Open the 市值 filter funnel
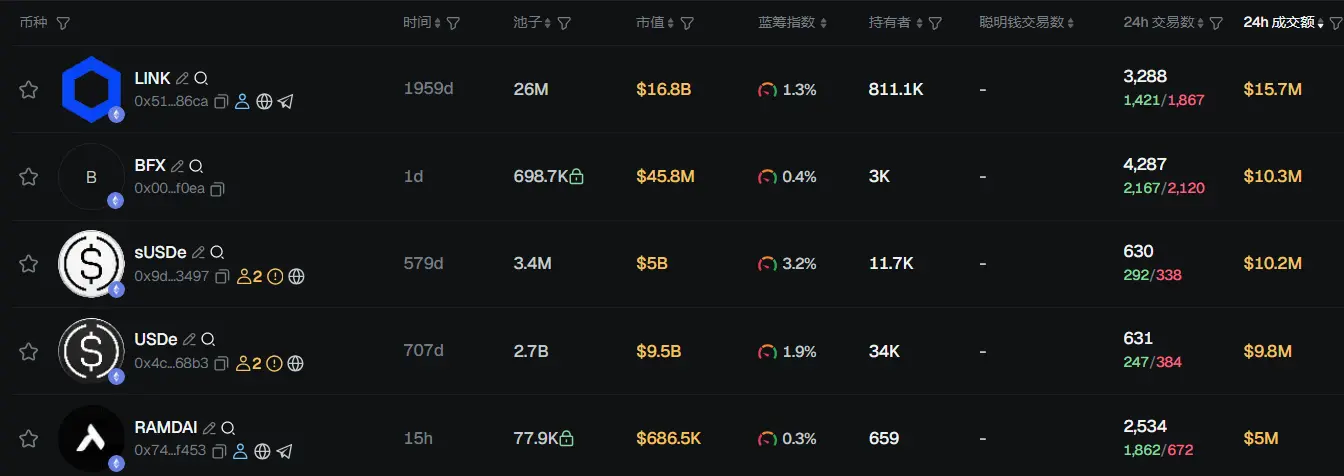Screen dimensions: 1344x476 point(687,23)
